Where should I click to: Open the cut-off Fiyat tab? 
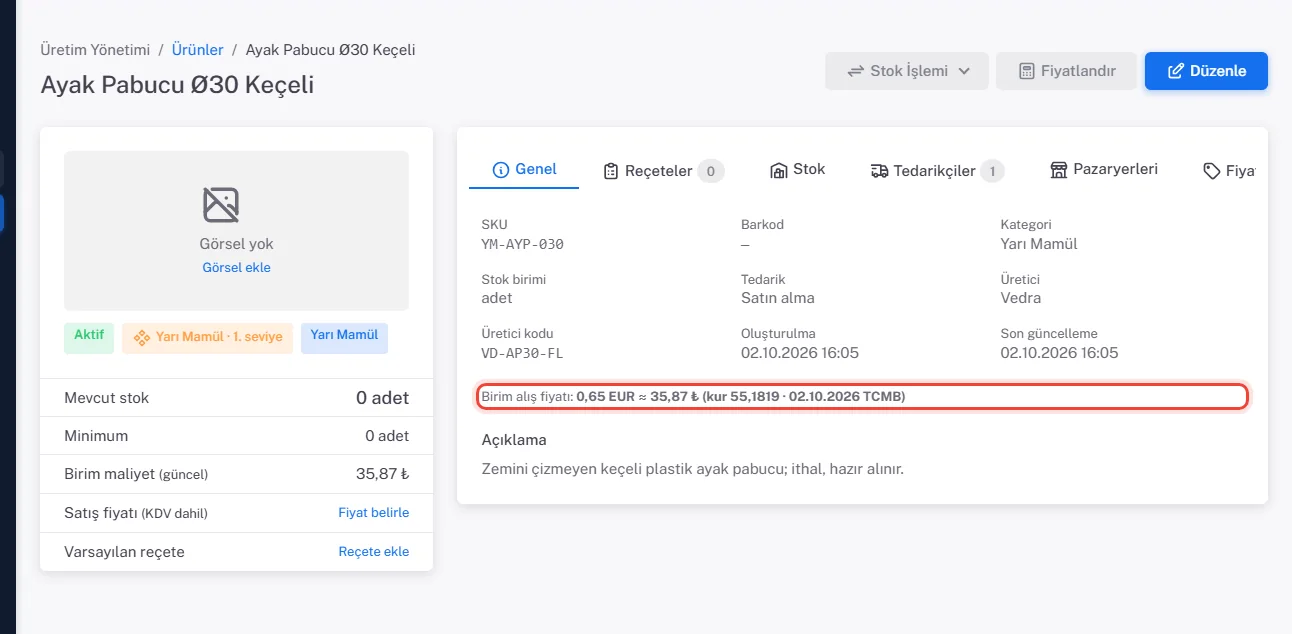pyautogui.click(x=1229, y=171)
